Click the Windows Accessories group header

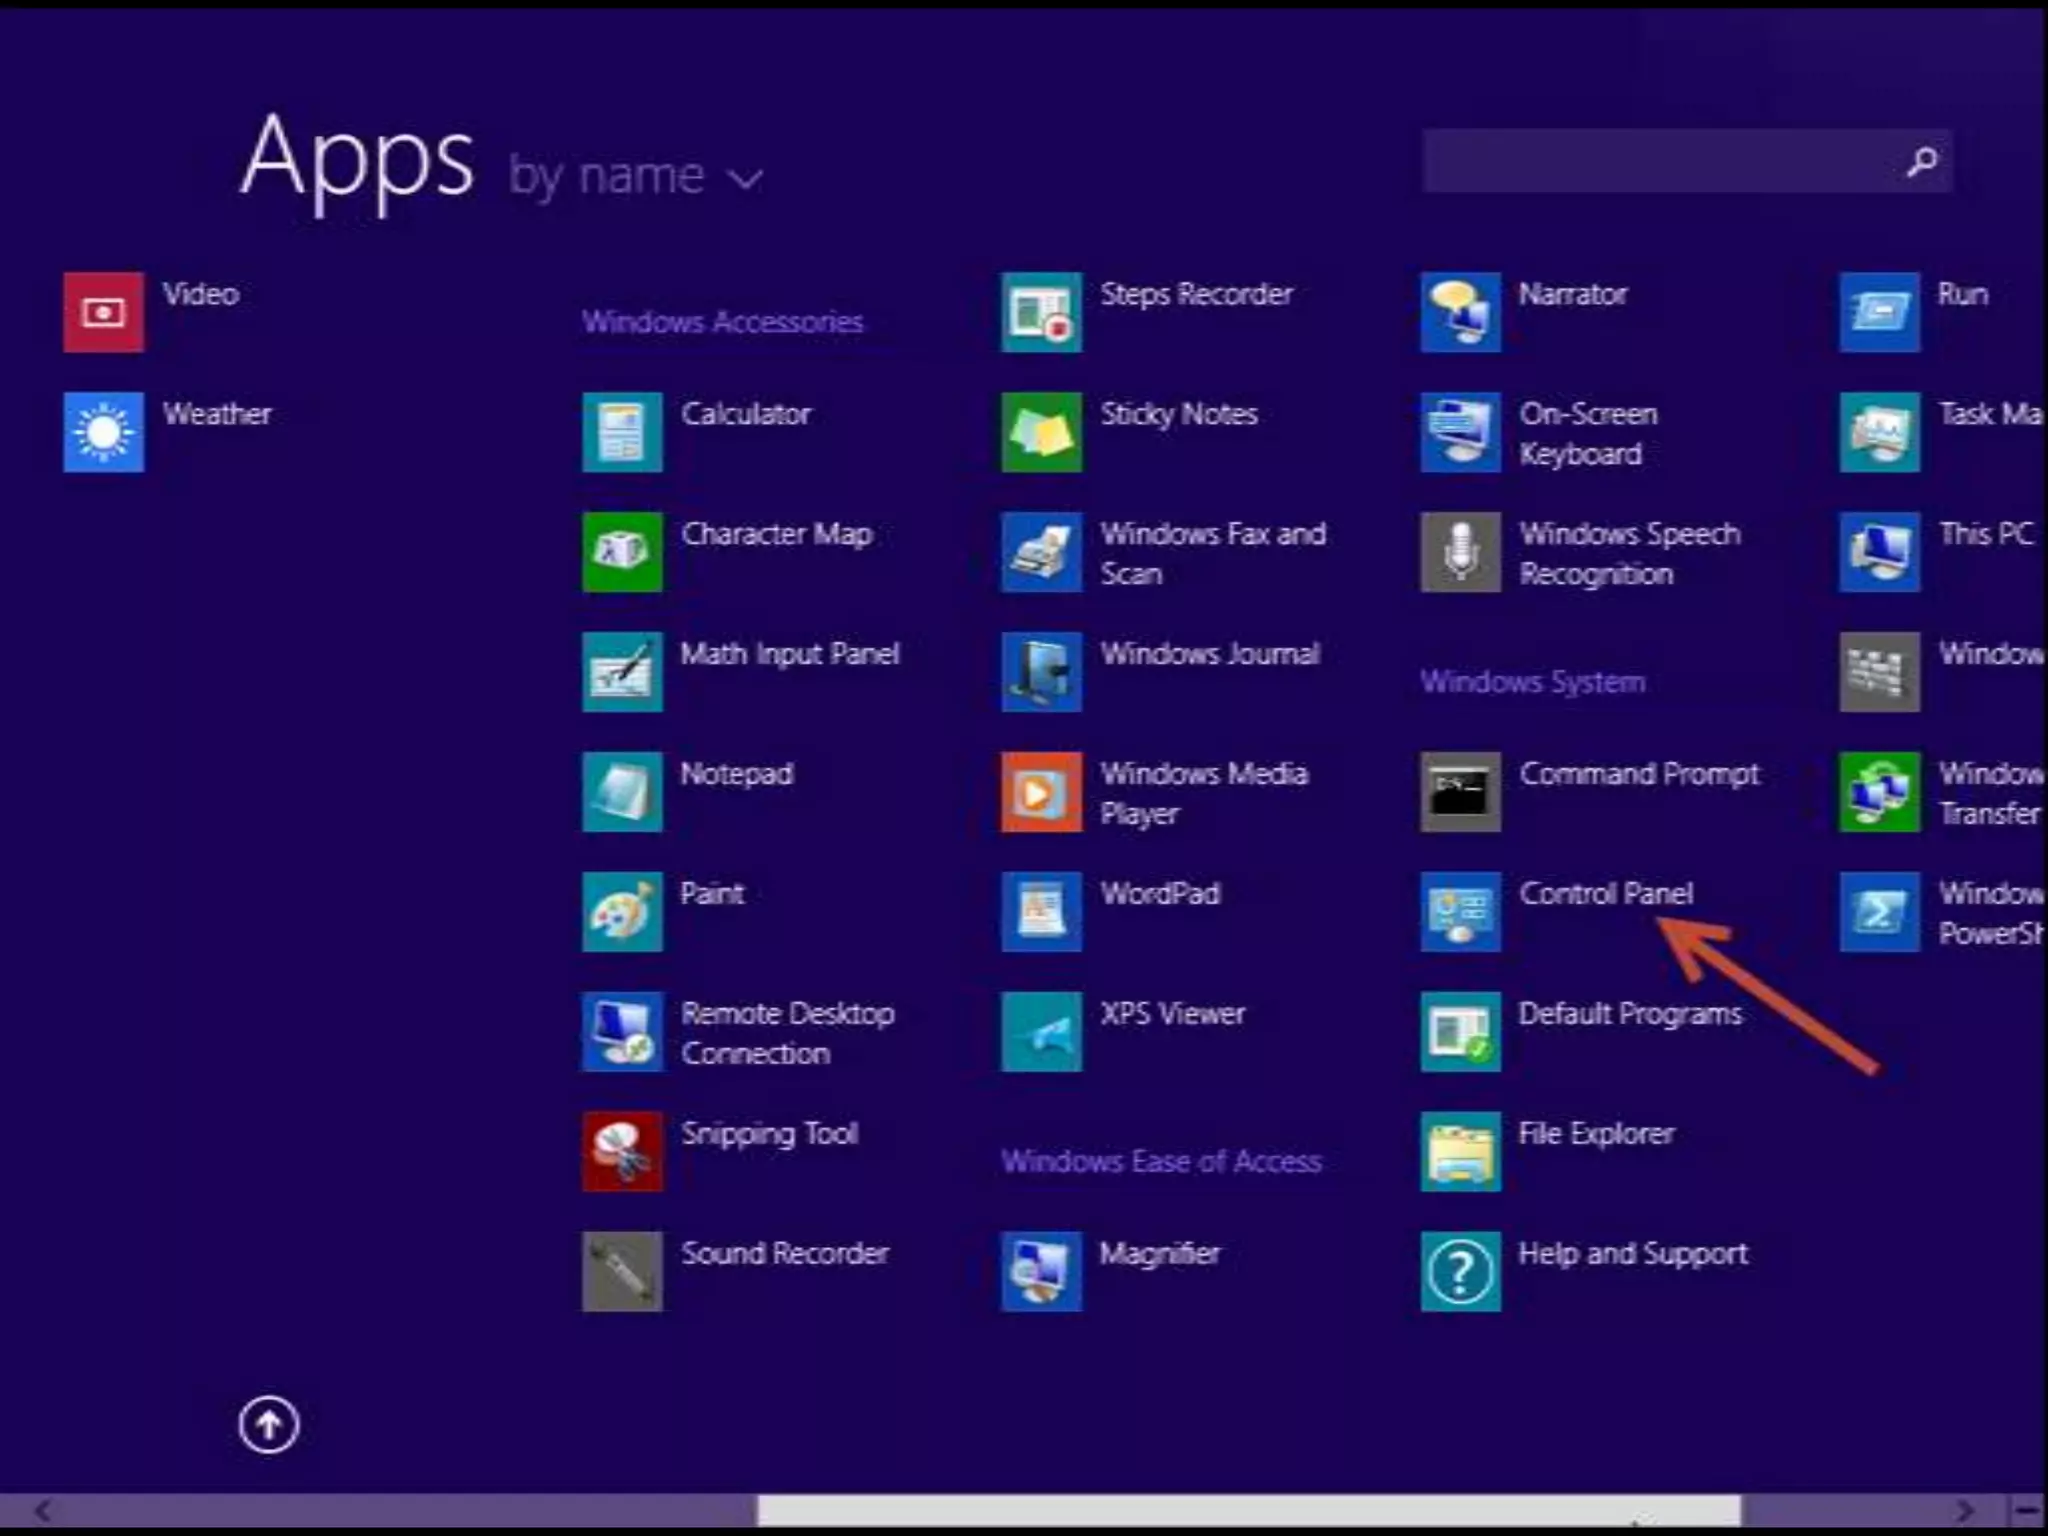[722, 322]
